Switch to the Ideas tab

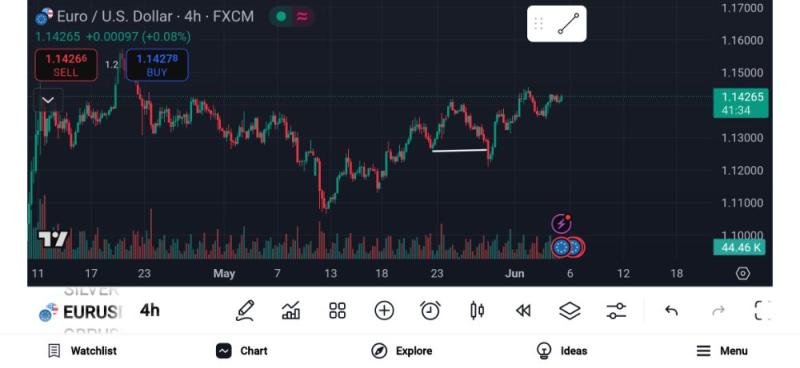click(x=562, y=351)
